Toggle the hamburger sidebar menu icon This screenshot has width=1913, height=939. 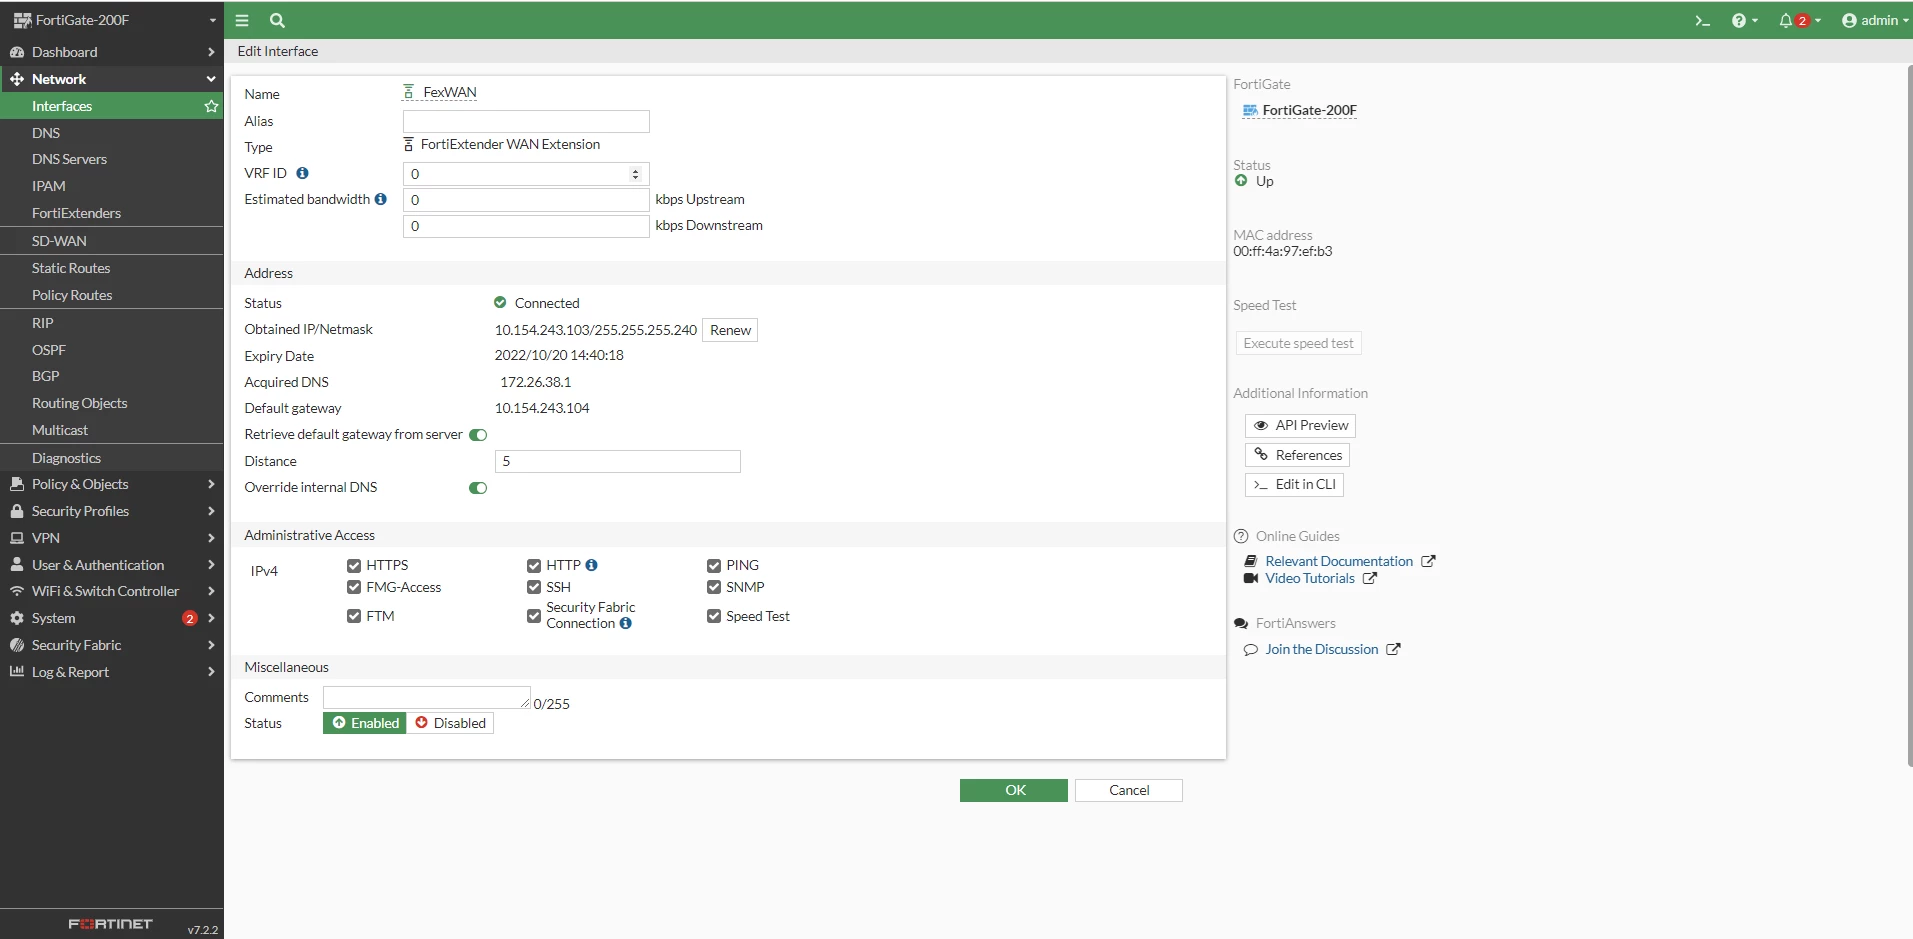[242, 20]
